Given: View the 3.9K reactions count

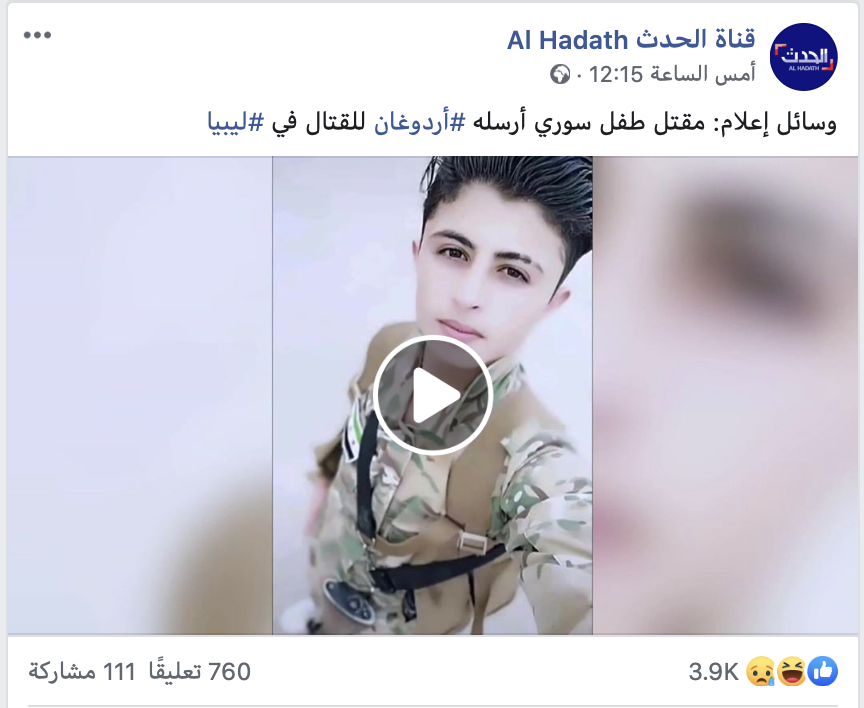Looking at the screenshot, I should 713,672.
